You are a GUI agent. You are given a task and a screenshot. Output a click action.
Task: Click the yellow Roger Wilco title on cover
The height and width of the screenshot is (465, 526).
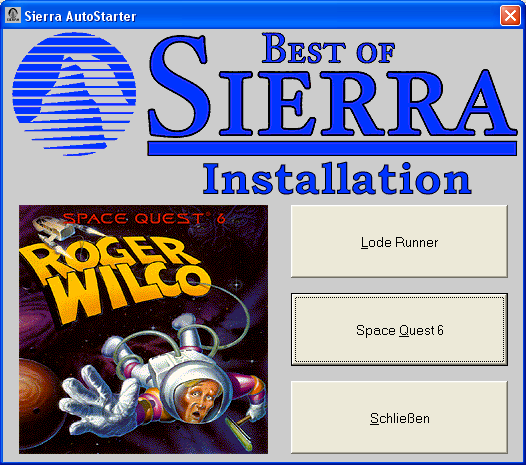pos(114,278)
